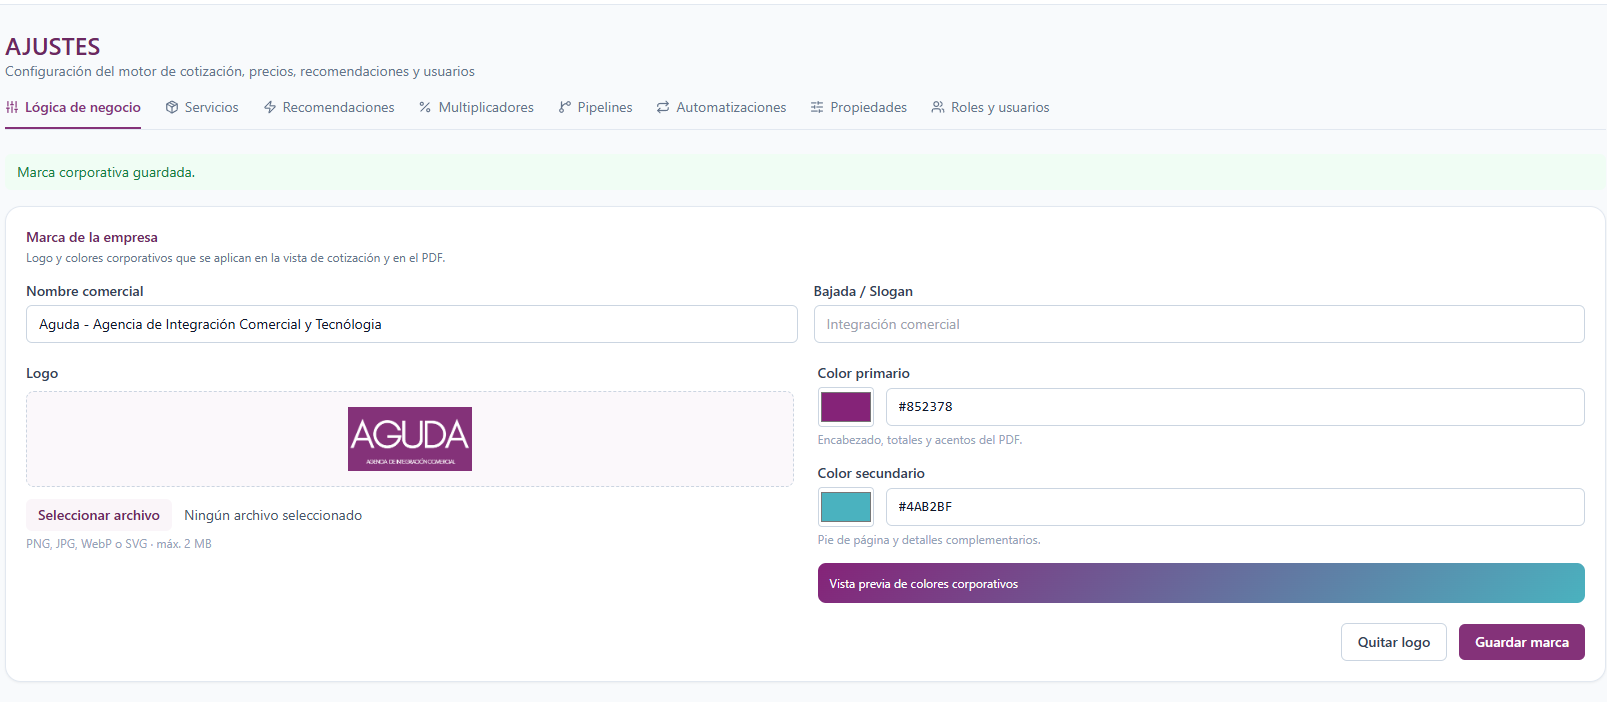This screenshot has width=1607, height=702.
Task: Click the 'Logo' field label
Action: pyautogui.click(x=42, y=373)
